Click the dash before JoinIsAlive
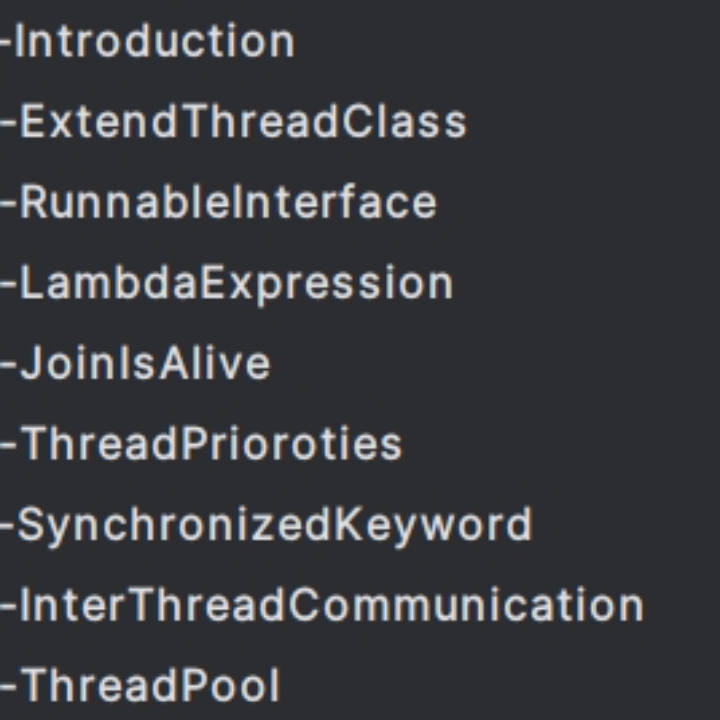The width and height of the screenshot is (720, 720). (7, 365)
